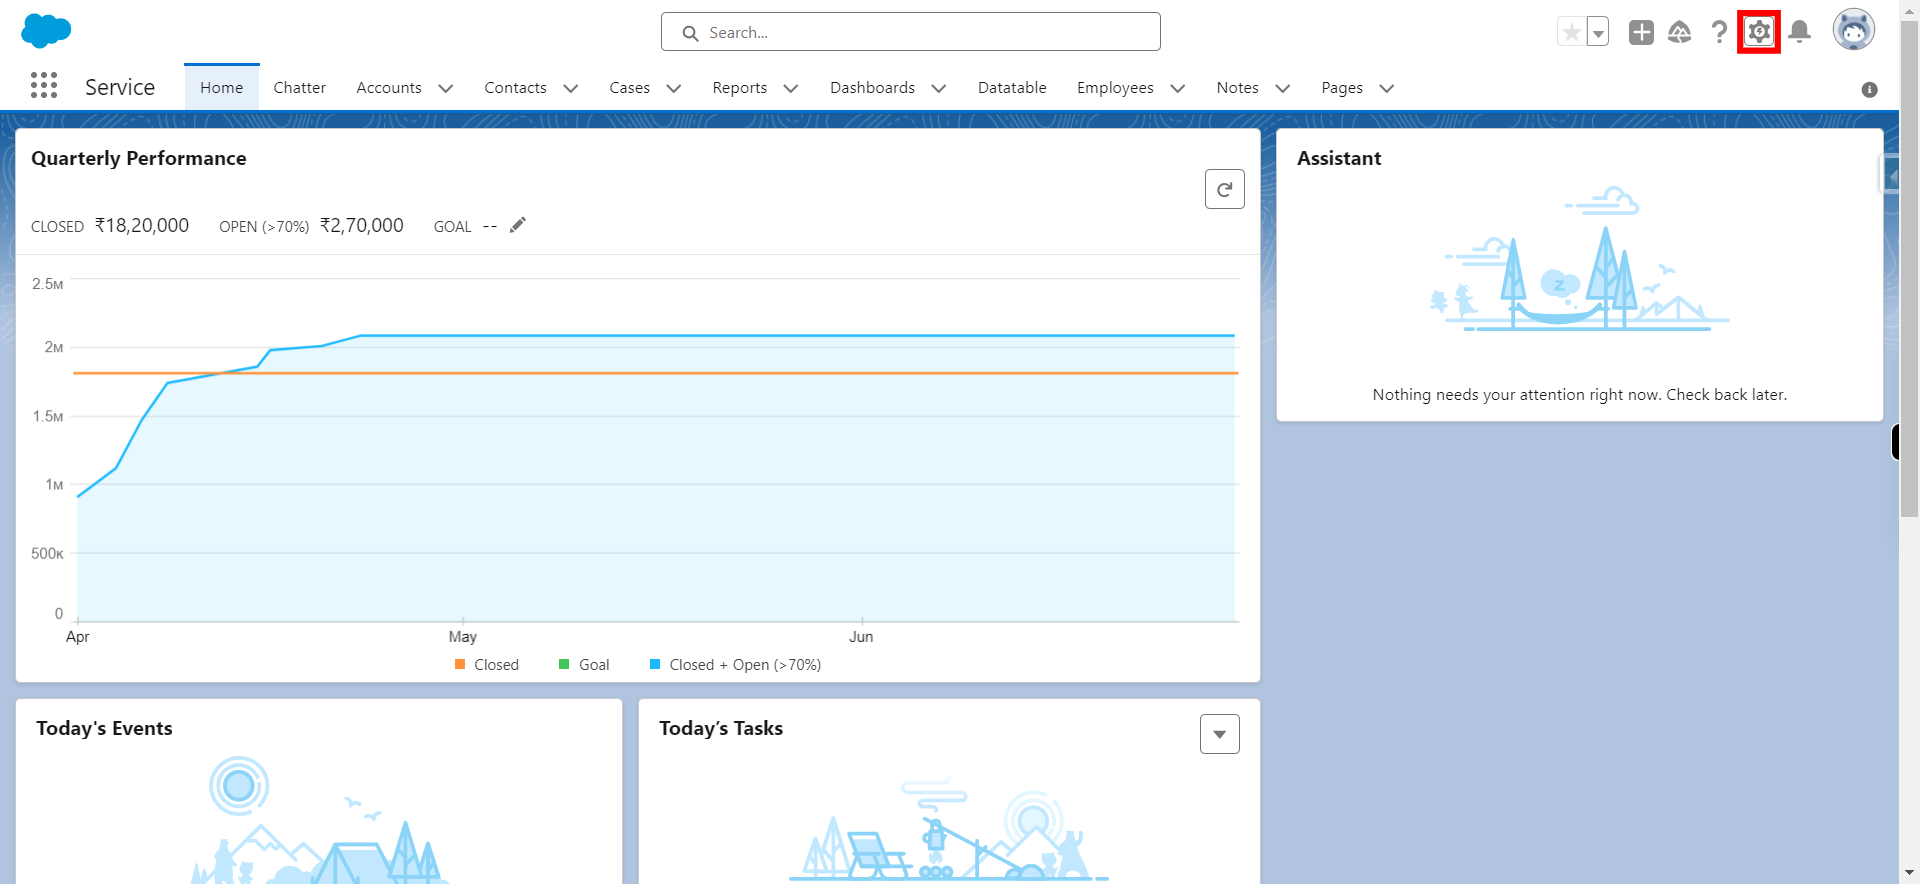Screen dimensions: 1920x884
Task: Open the Notes tab
Action: tap(1237, 88)
